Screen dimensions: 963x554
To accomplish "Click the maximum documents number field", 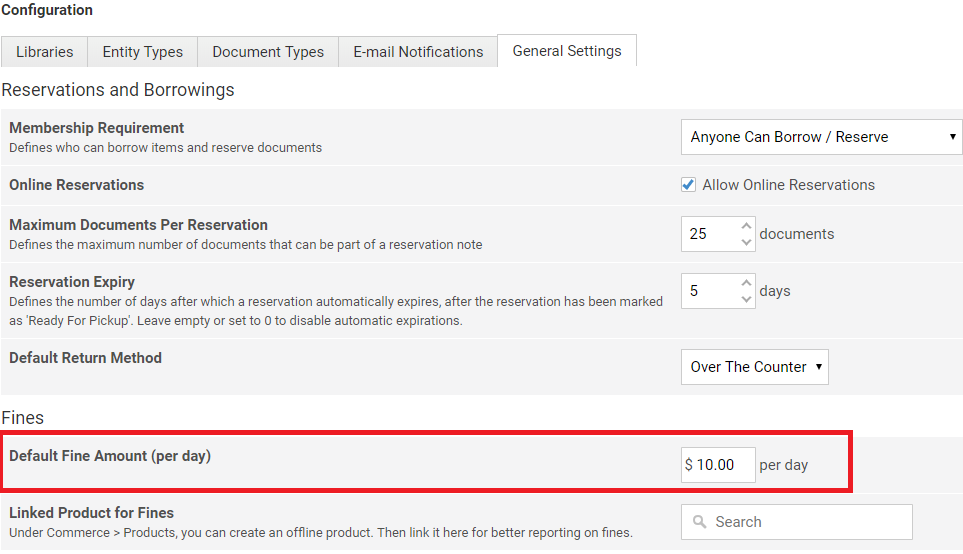I will (708, 234).
